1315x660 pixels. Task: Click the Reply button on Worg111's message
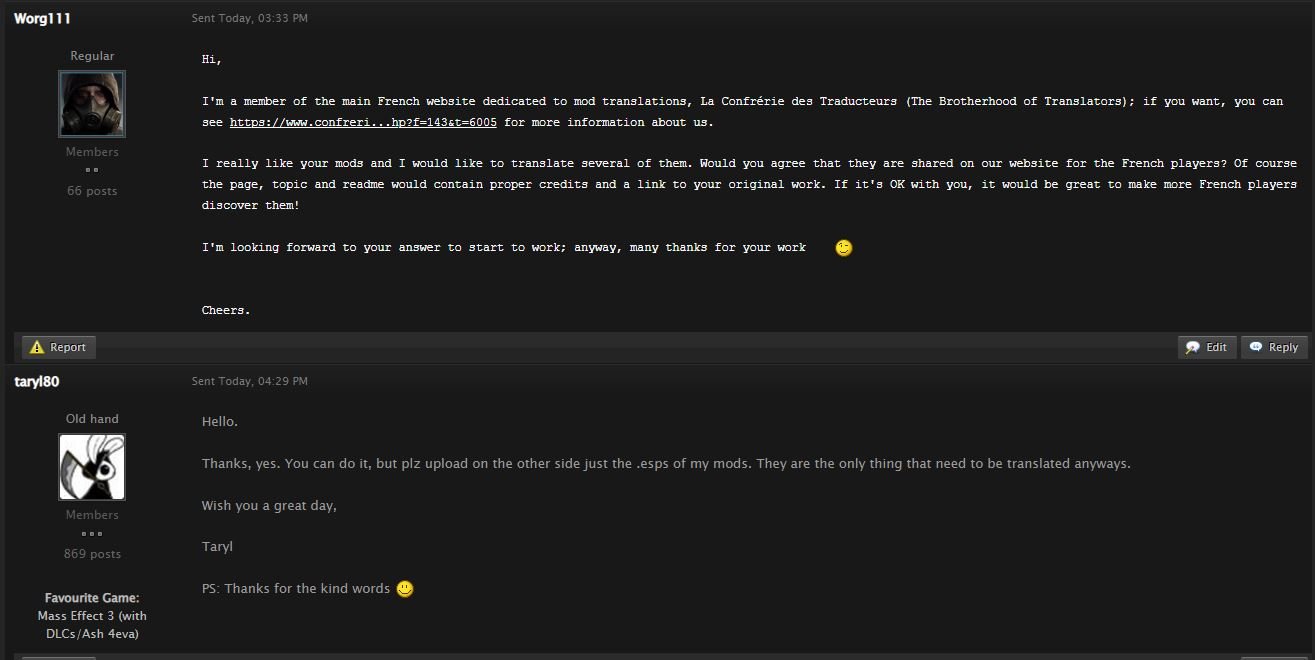pos(1274,347)
